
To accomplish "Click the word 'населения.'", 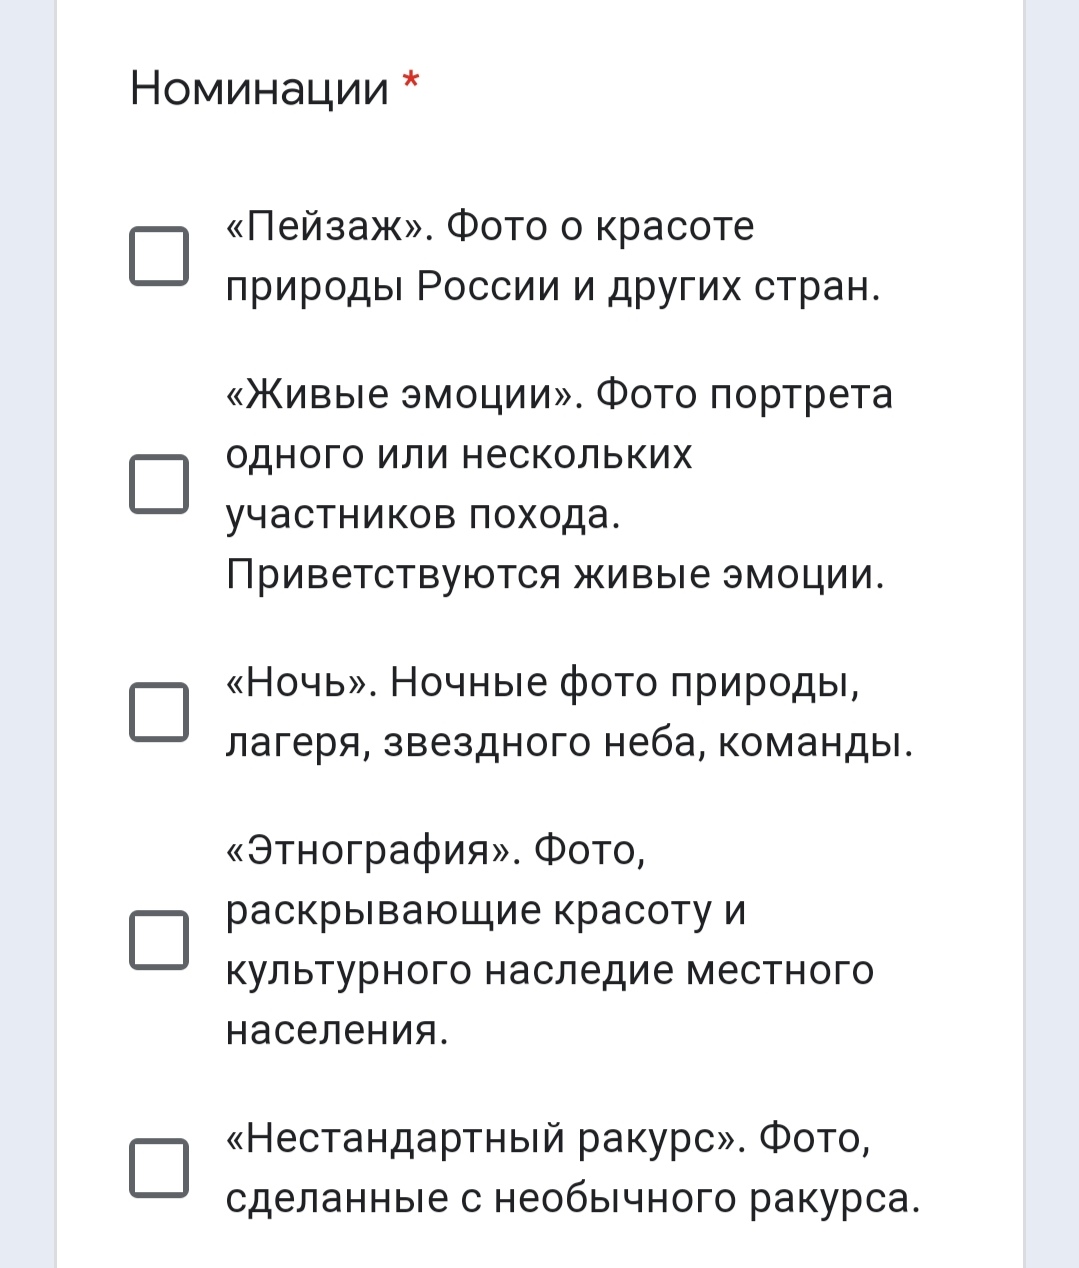I will point(337,1031).
